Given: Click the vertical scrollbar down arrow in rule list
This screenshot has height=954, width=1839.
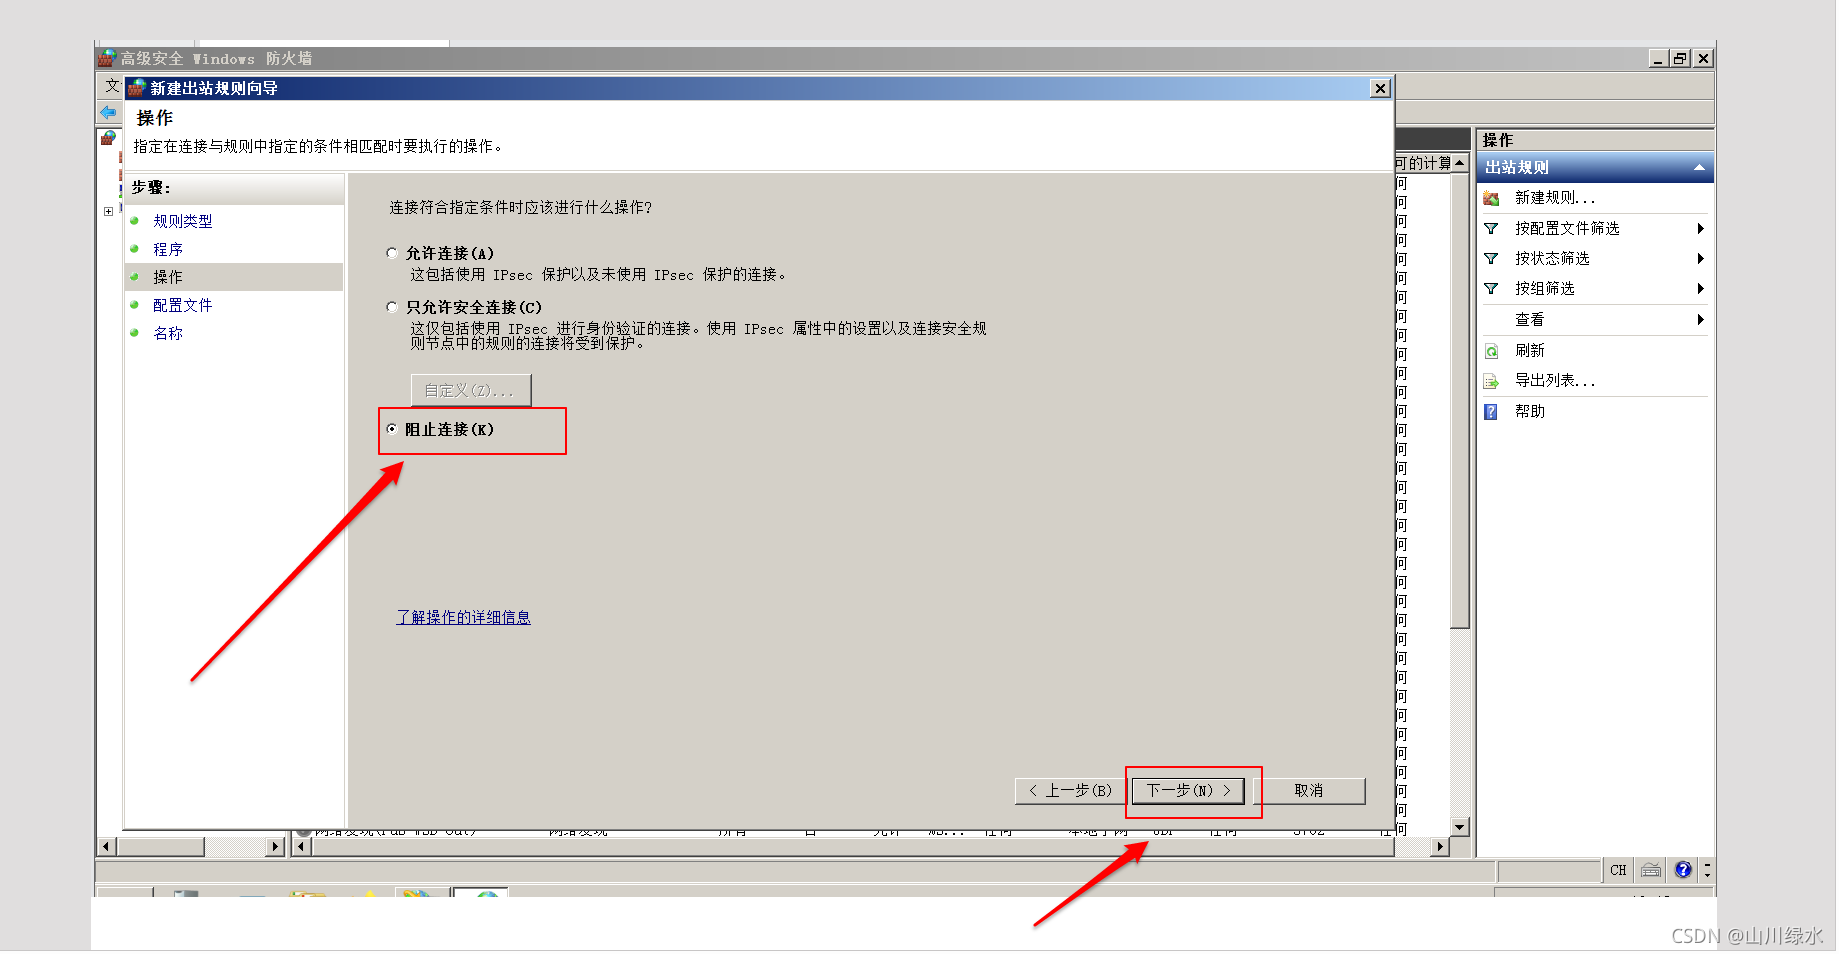Looking at the screenshot, I should [1460, 827].
